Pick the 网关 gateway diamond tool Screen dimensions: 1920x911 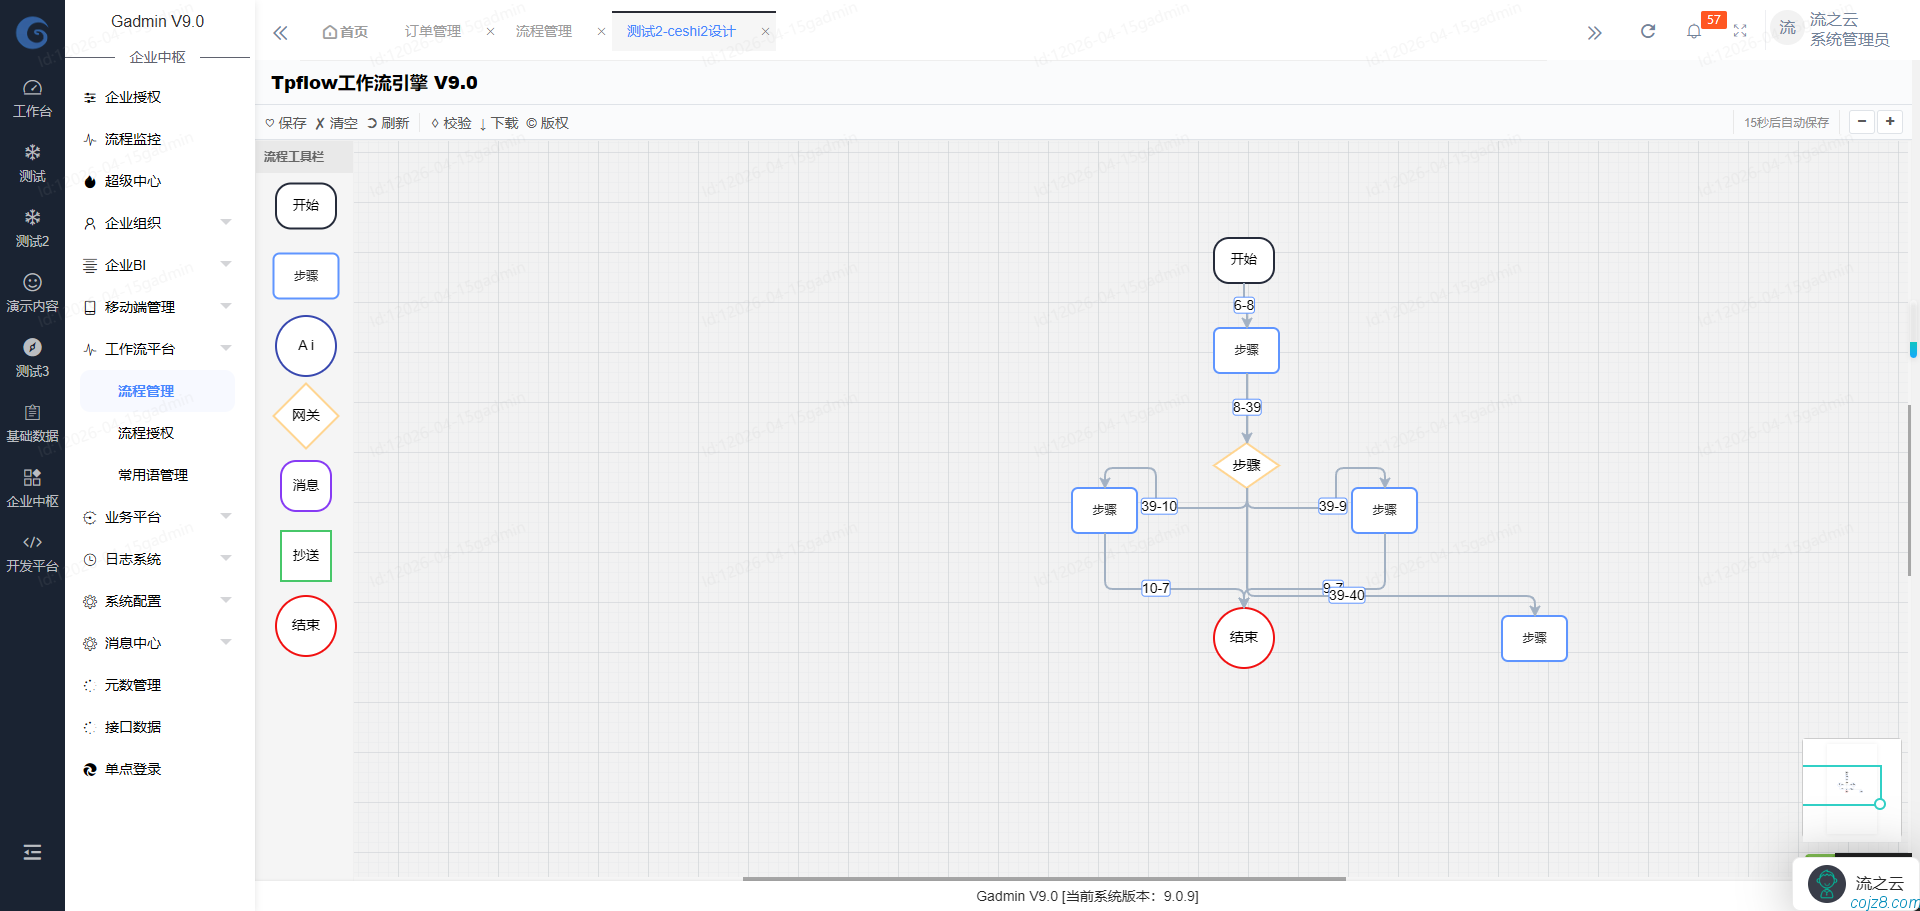pyautogui.click(x=305, y=415)
